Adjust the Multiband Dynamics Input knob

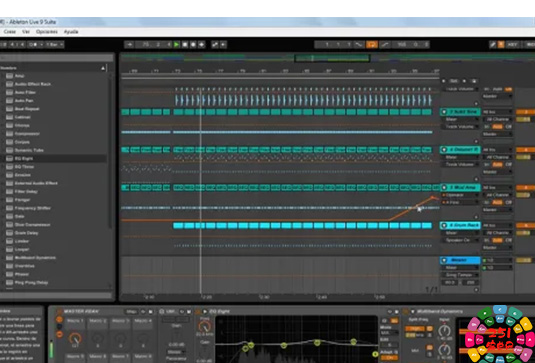click(444, 330)
